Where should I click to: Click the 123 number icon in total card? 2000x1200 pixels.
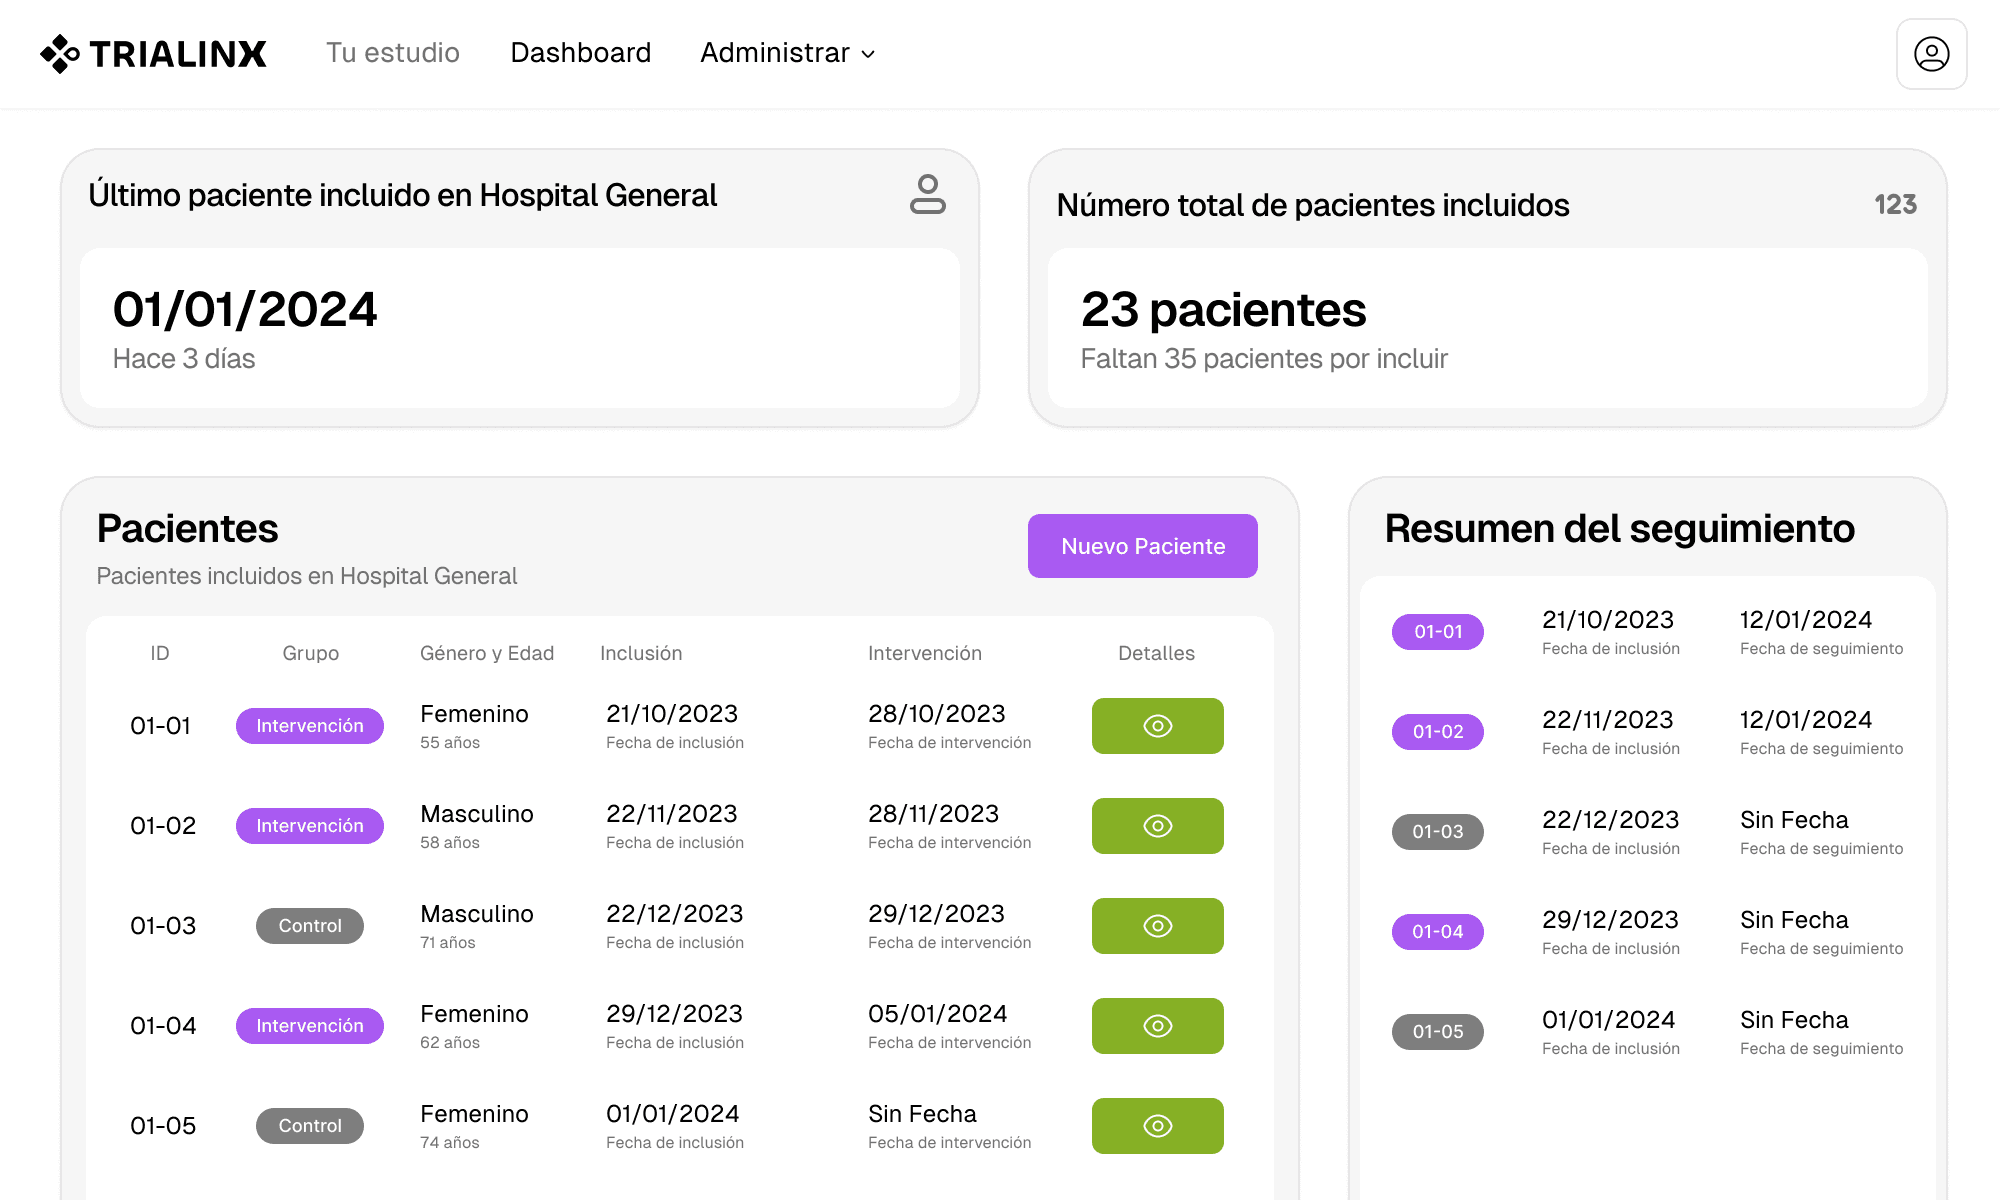[1894, 205]
